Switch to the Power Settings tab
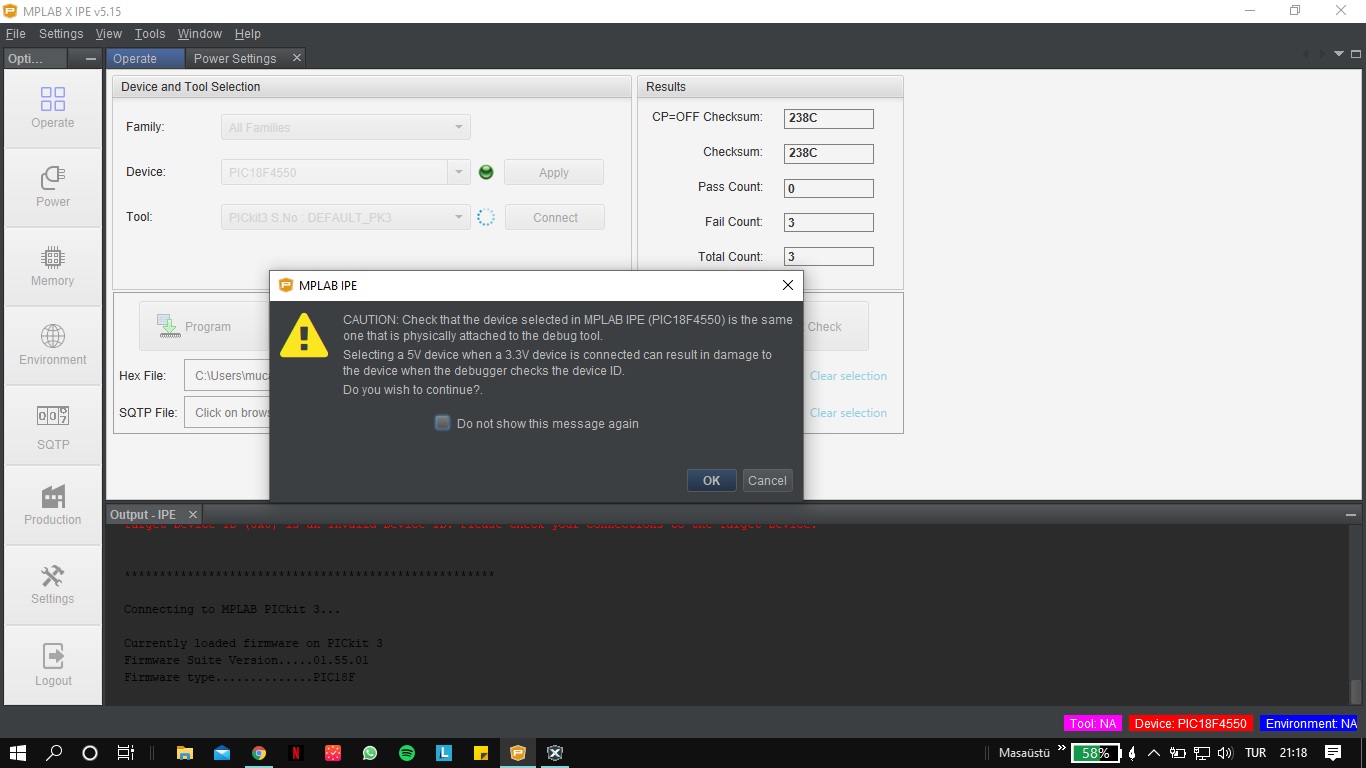 [235, 58]
